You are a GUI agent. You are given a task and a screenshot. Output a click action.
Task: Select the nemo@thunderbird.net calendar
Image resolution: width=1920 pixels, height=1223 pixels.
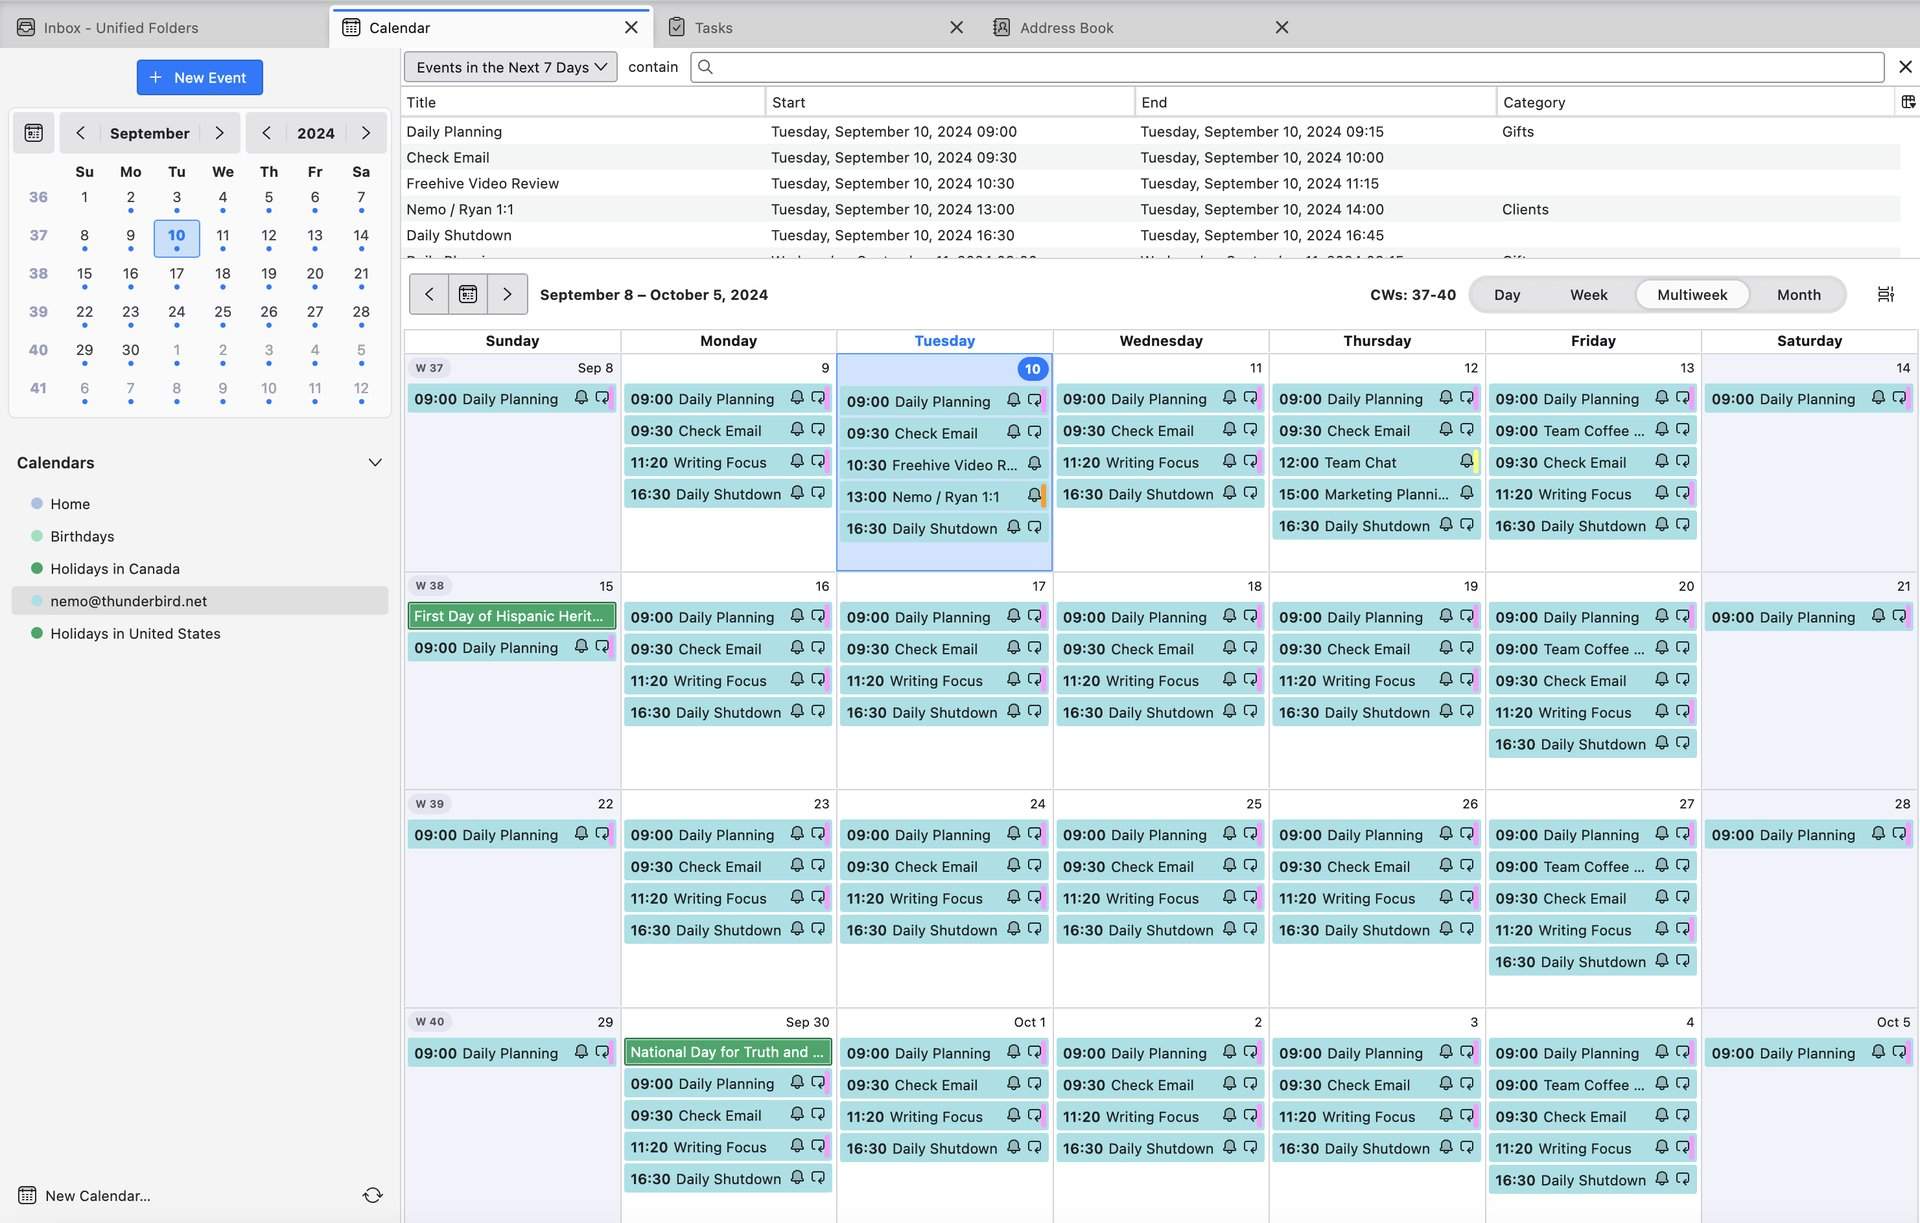(199, 601)
